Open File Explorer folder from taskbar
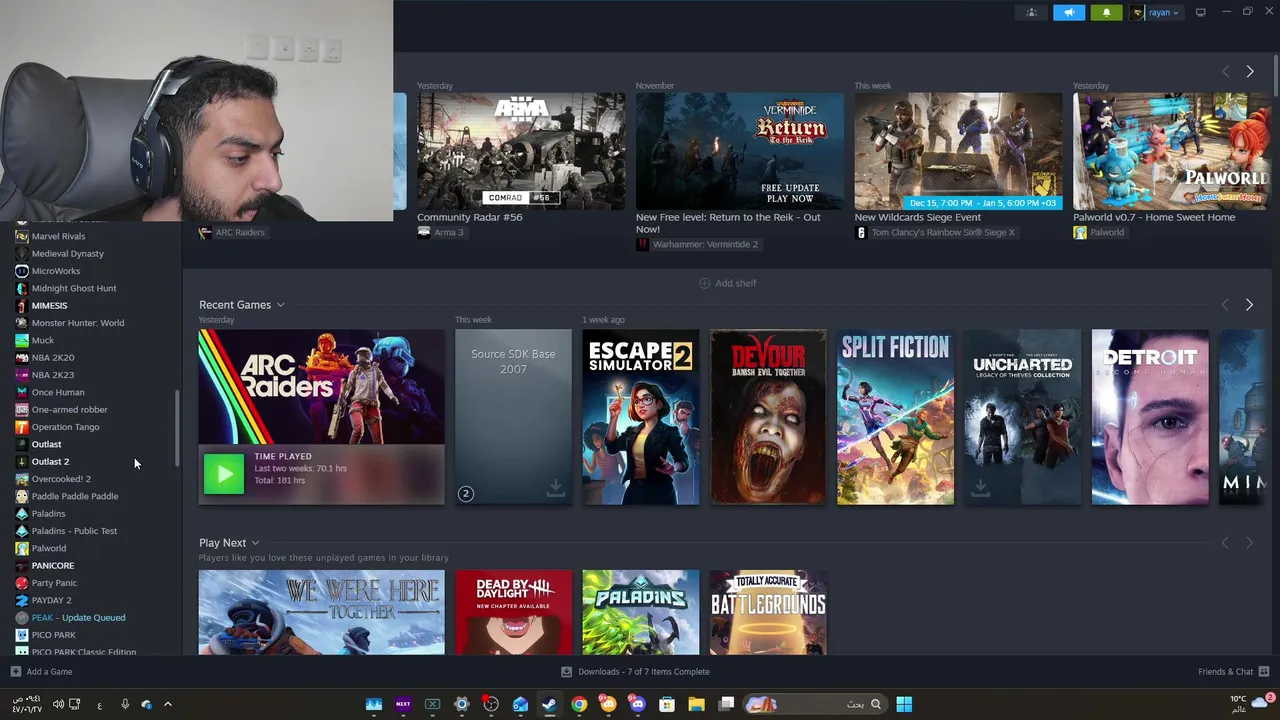The height and width of the screenshot is (720, 1280). (696, 704)
